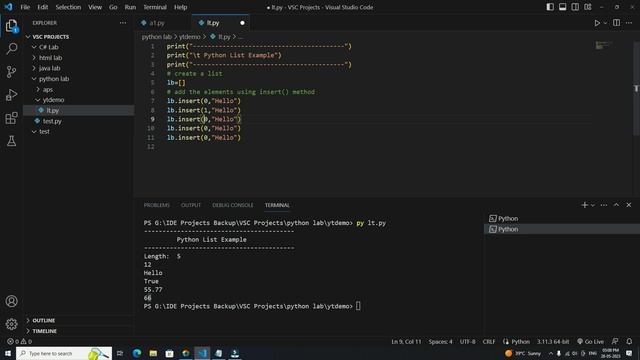Create a new terminal with plus icon
Viewport: 640px width, 360px height.
[584, 205]
